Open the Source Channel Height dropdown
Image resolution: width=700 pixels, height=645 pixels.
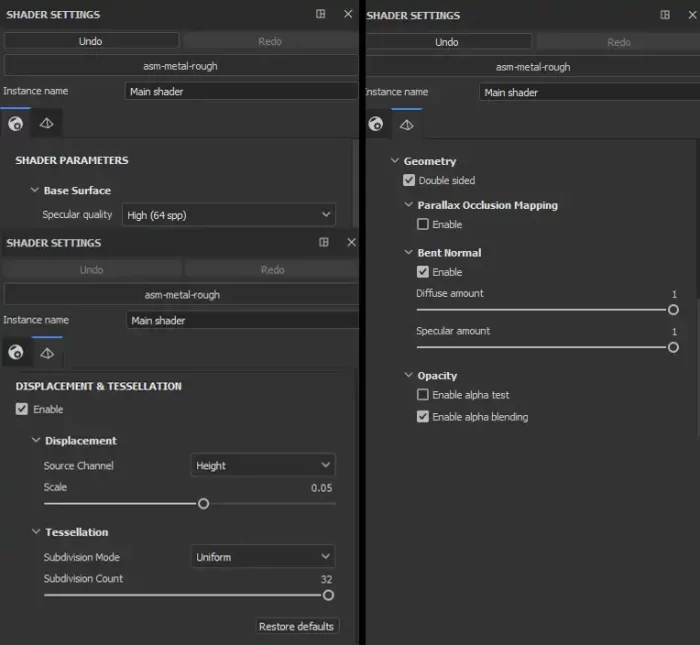click(x=262, y=465)
